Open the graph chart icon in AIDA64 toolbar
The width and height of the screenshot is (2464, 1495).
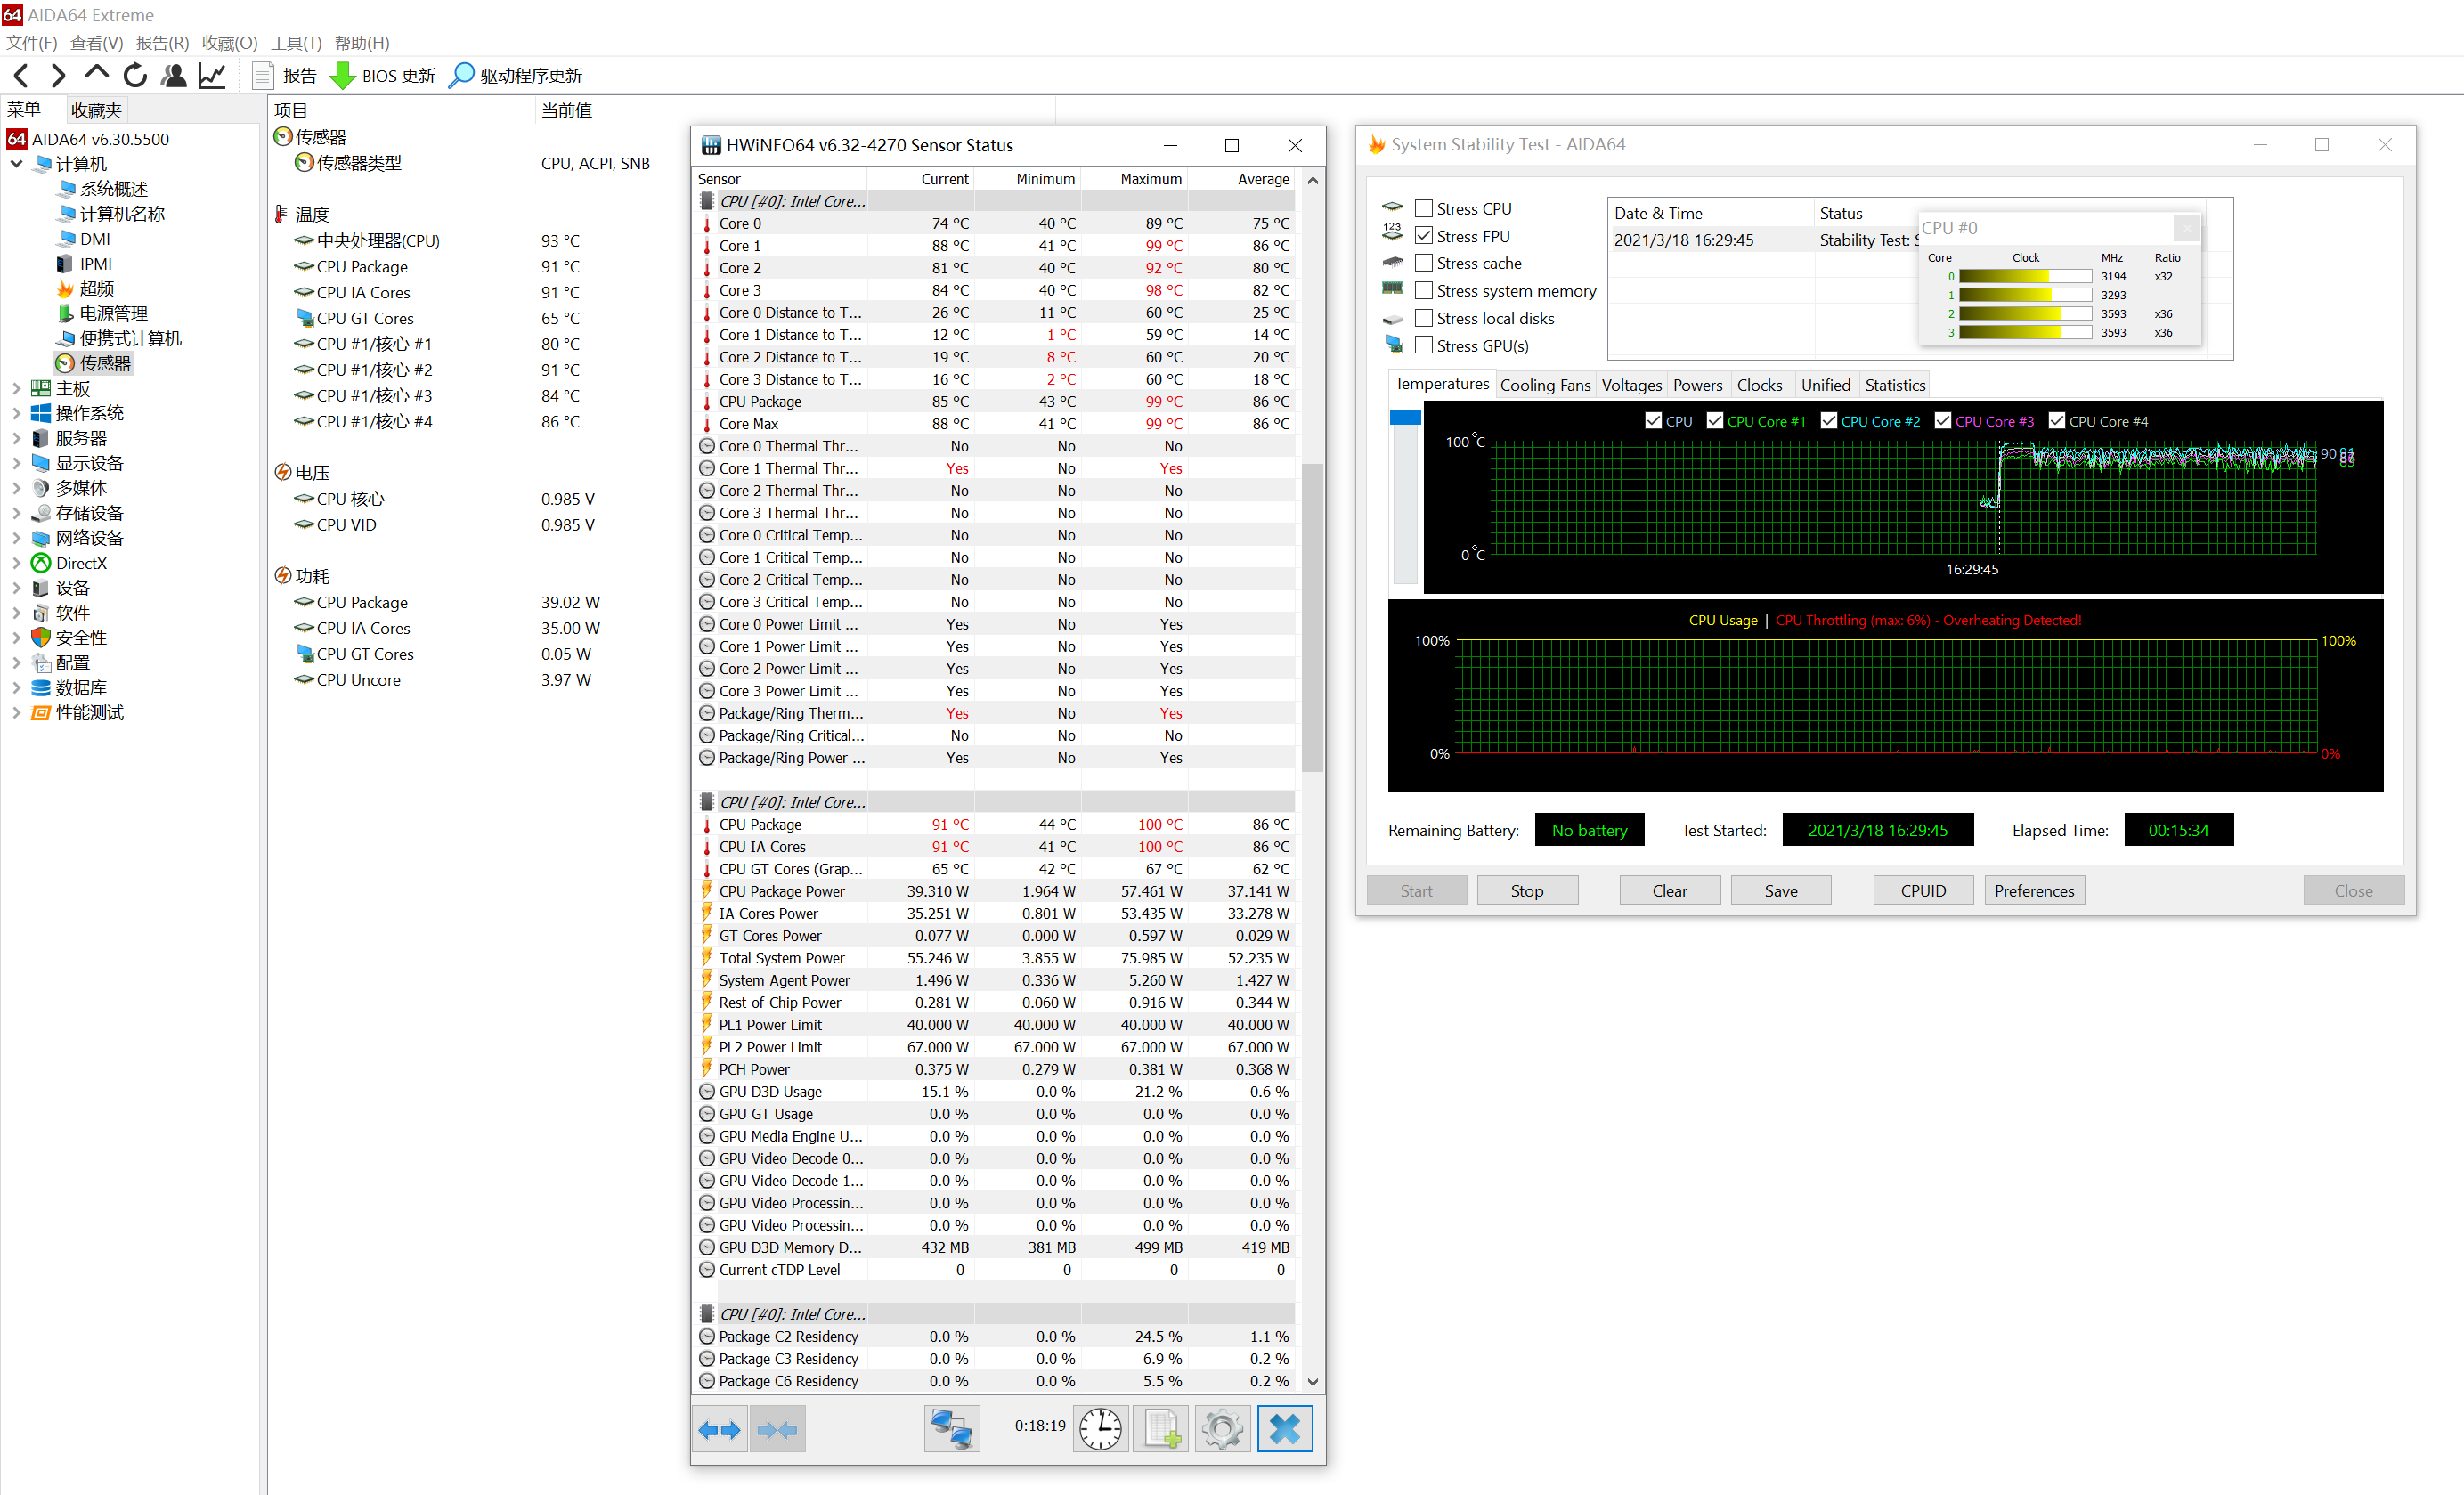point(212,75)
